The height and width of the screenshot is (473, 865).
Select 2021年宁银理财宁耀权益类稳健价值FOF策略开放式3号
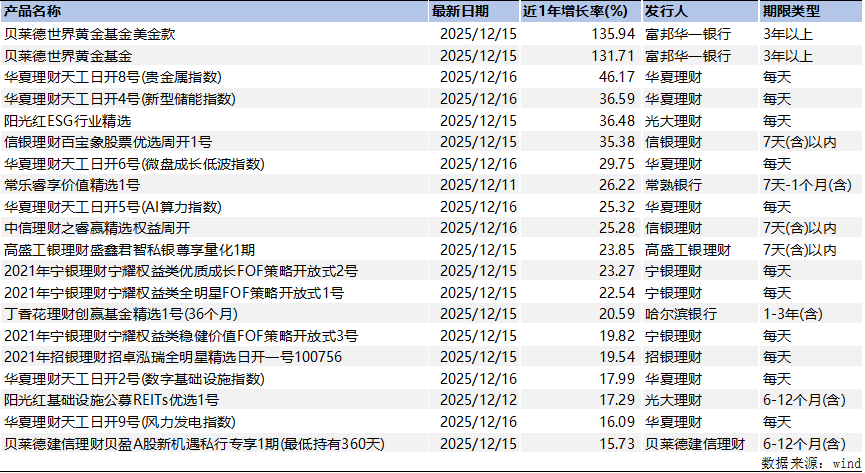(181, 336)
